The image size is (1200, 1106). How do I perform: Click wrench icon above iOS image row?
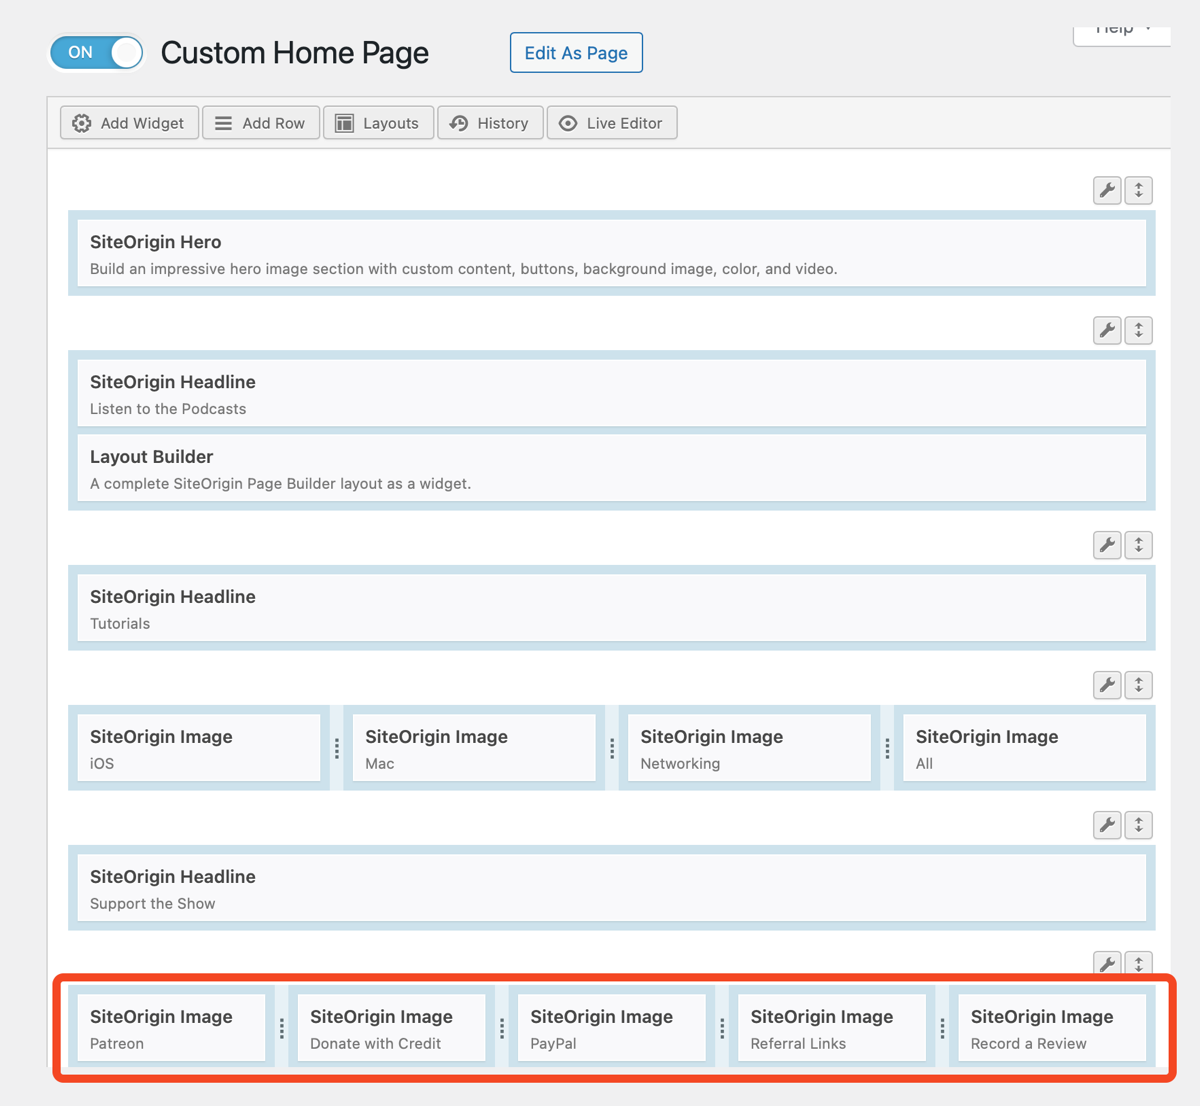tap(1107, 685)
